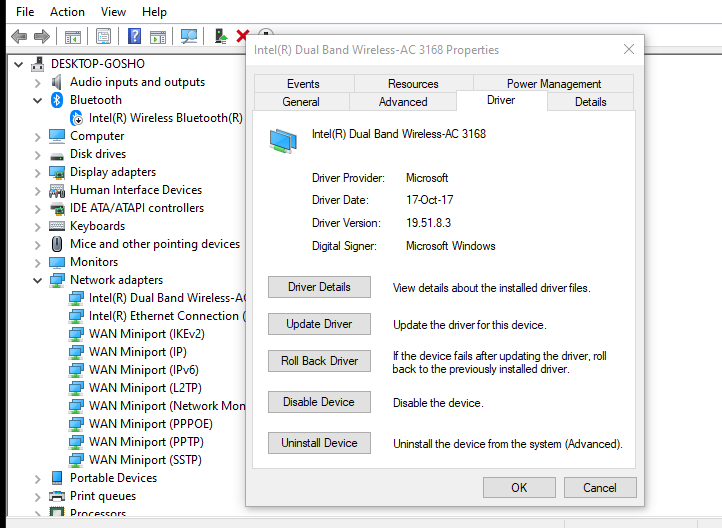Open the Action menu
This screenshot has height=528, width=722.
point(67,12)
